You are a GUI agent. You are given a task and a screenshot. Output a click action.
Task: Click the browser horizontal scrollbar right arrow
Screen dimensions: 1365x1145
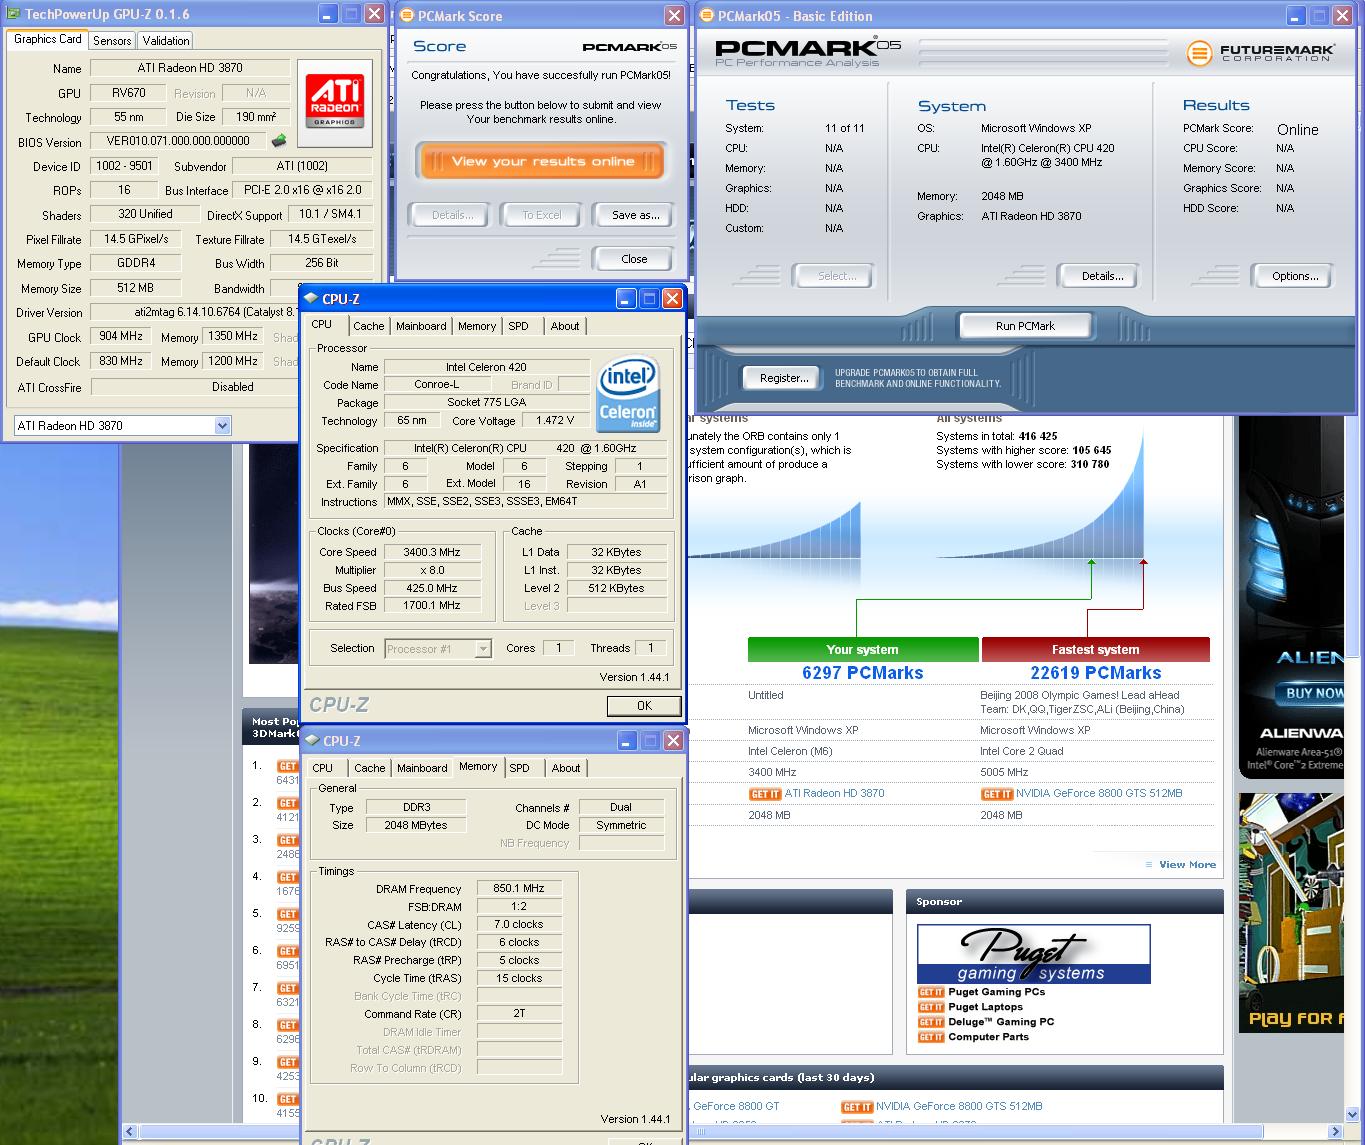(x=1336, y=1132)
